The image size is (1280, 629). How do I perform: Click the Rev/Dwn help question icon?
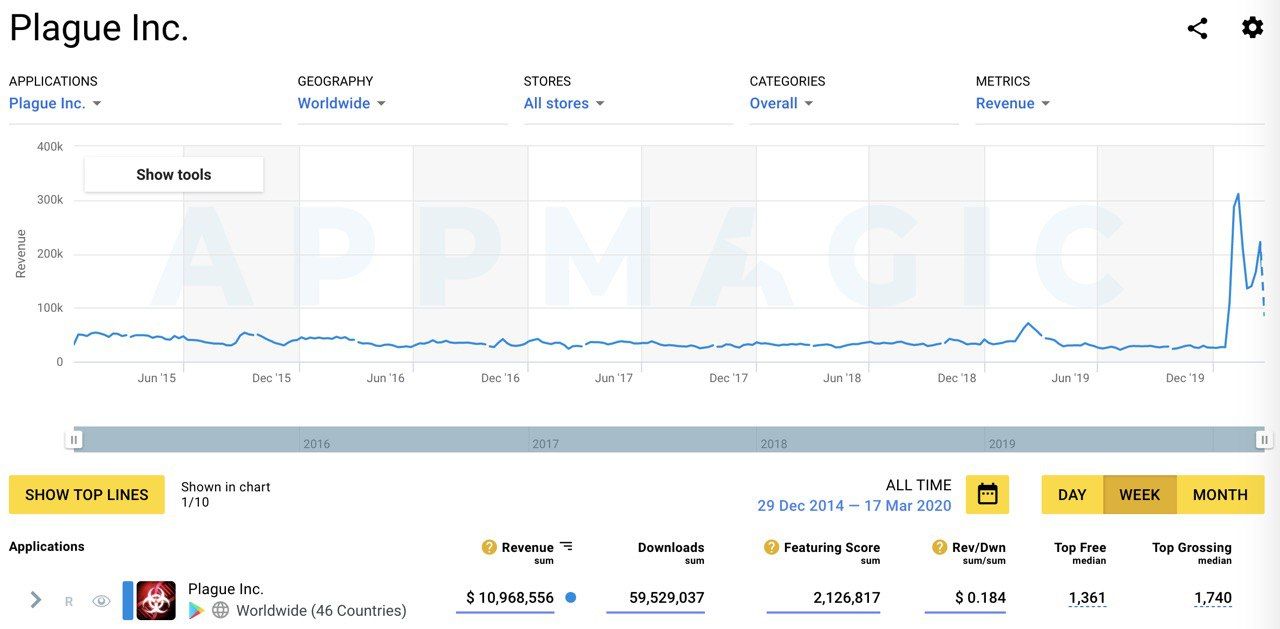click(x=940, y=547)
